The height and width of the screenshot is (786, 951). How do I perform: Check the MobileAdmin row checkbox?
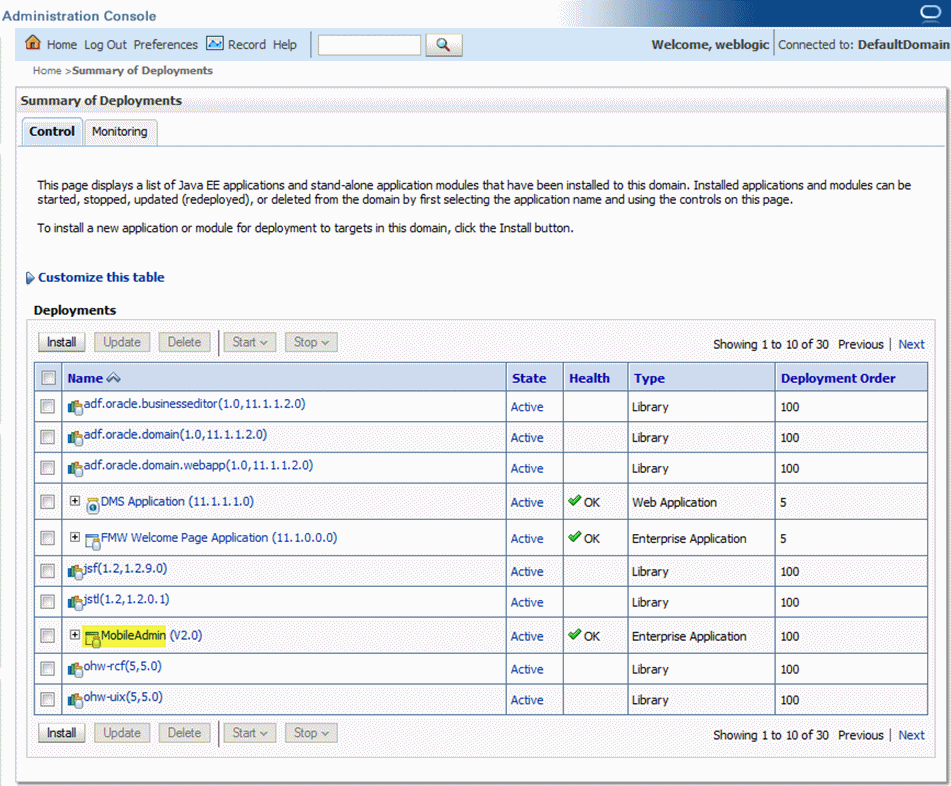pos(47,636)
